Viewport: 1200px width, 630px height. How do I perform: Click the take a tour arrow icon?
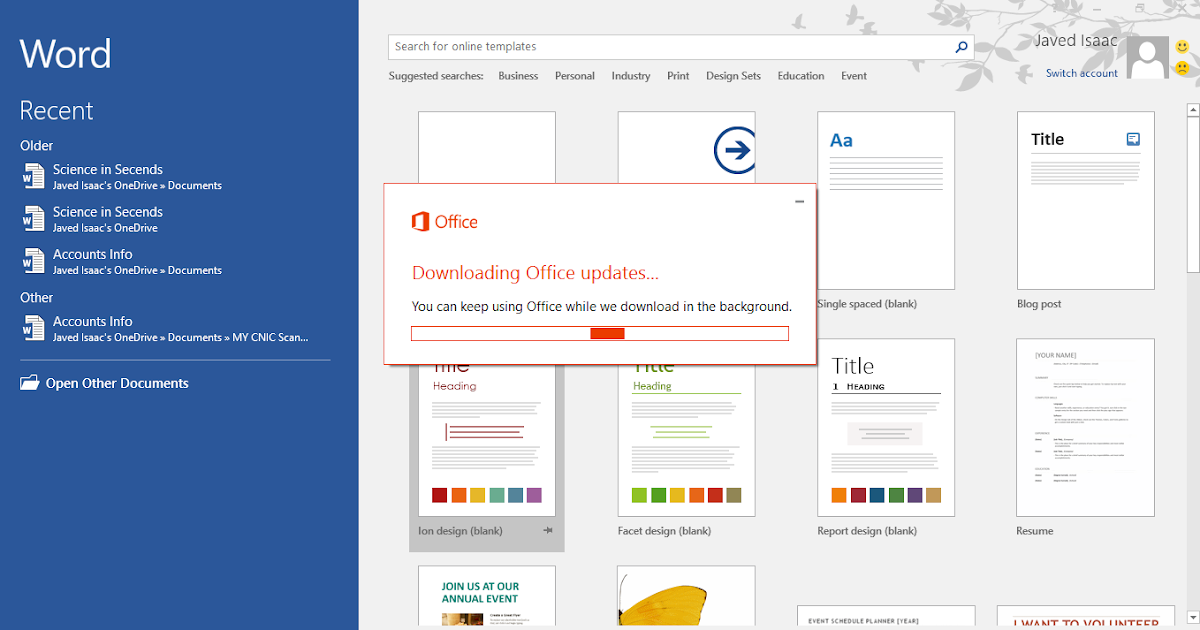pos(734,151)
